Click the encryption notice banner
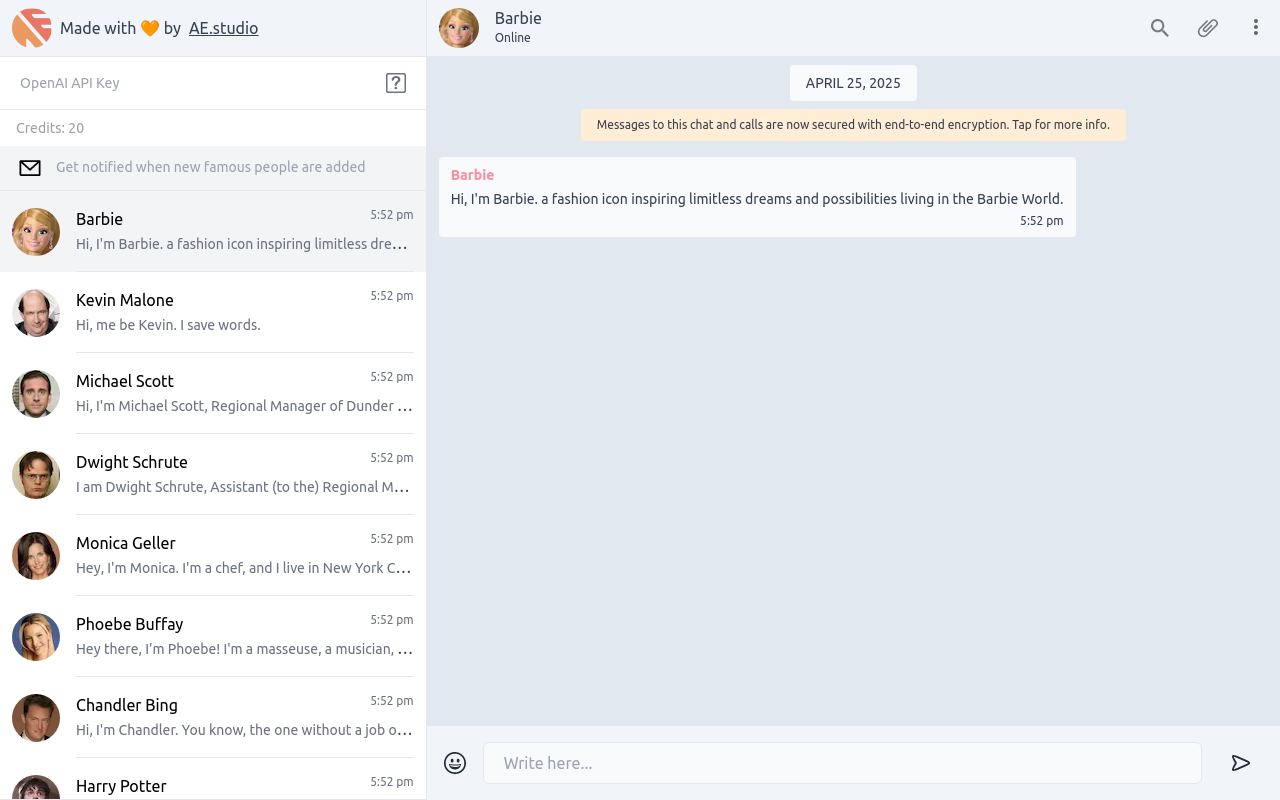The image size is (1280, 800). [x=853, y=125]
